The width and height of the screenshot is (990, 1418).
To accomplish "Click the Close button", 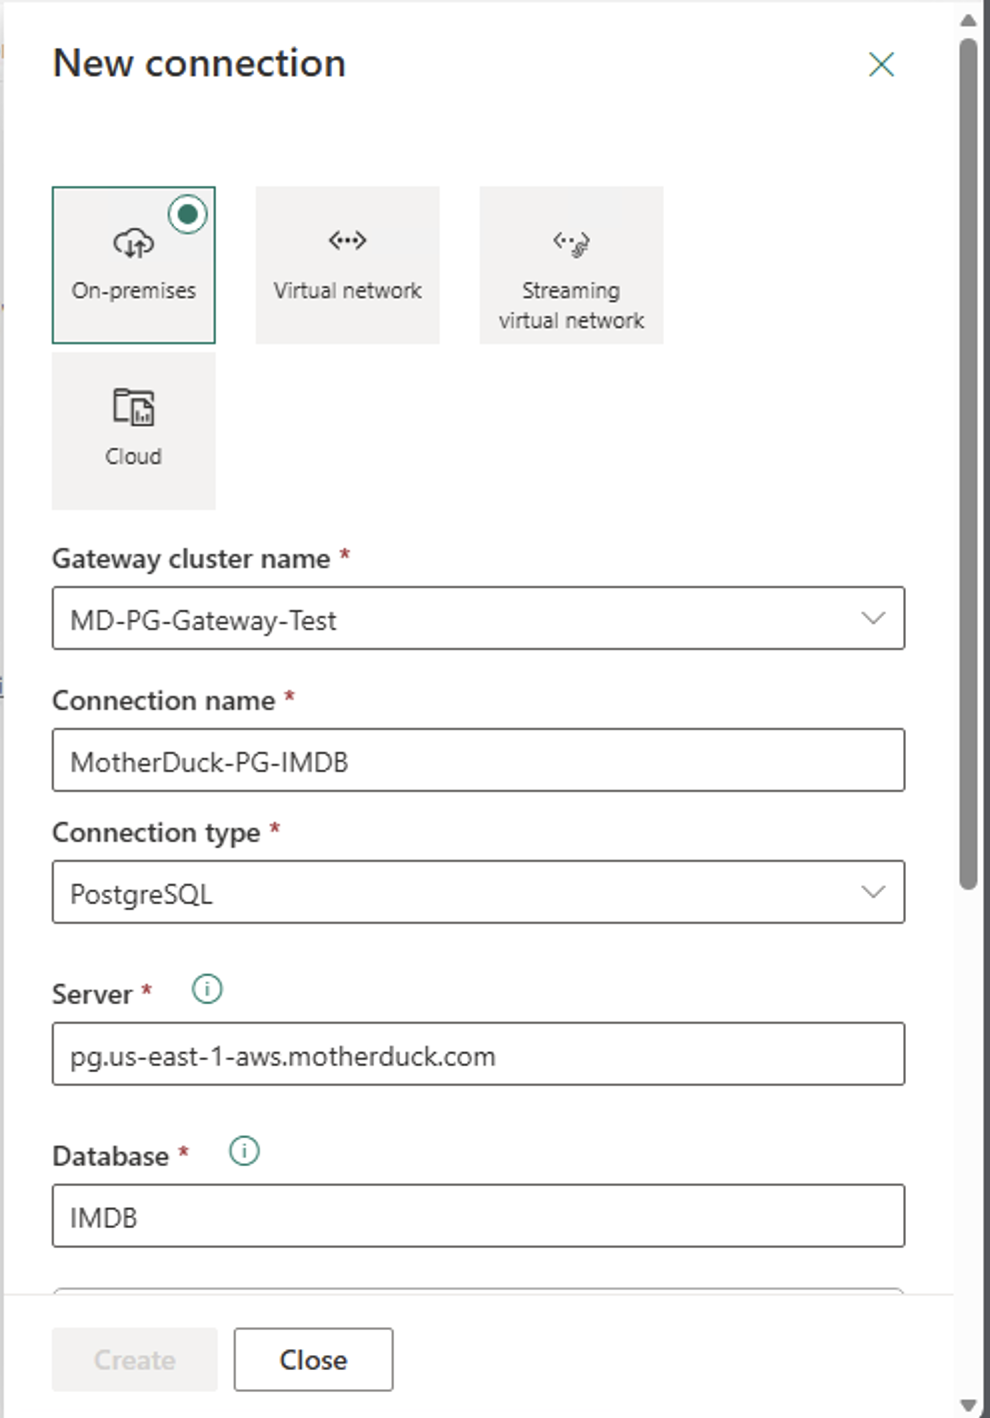I will (314, 1360).
